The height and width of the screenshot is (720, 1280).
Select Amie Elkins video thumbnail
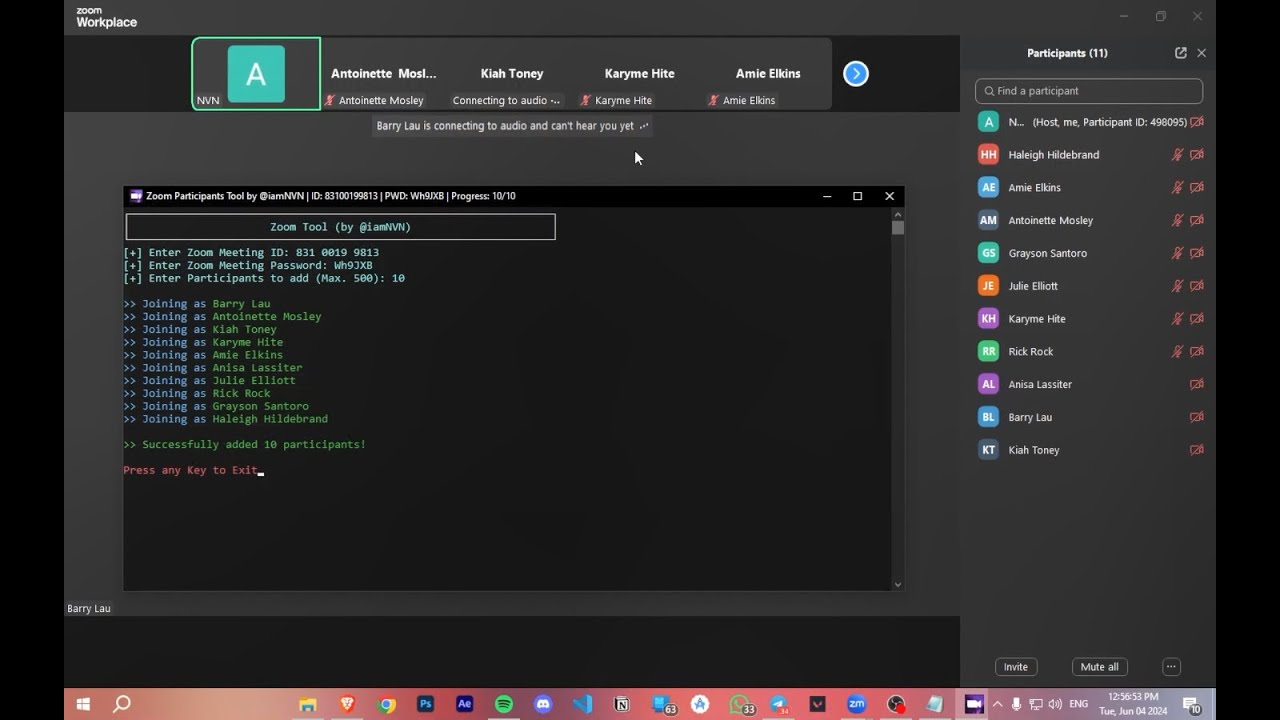(x=768, y=74)
